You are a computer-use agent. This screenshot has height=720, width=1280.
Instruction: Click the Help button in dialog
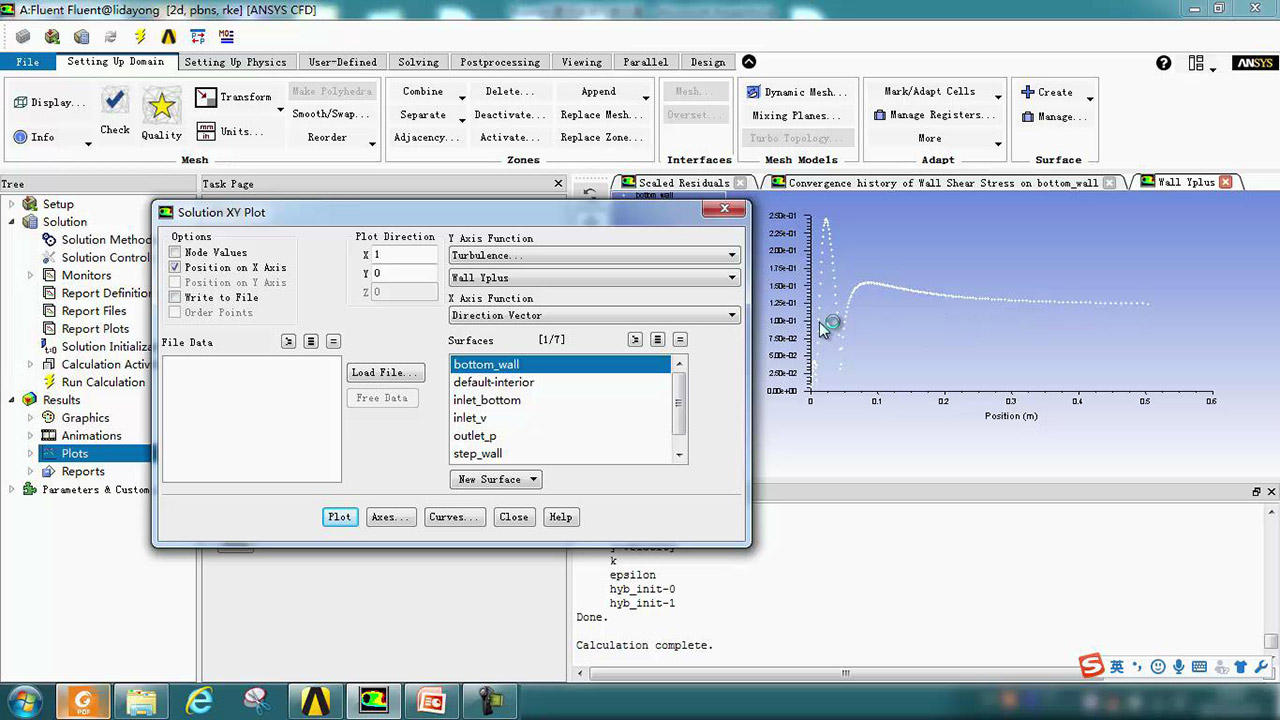tap(561, 517)
